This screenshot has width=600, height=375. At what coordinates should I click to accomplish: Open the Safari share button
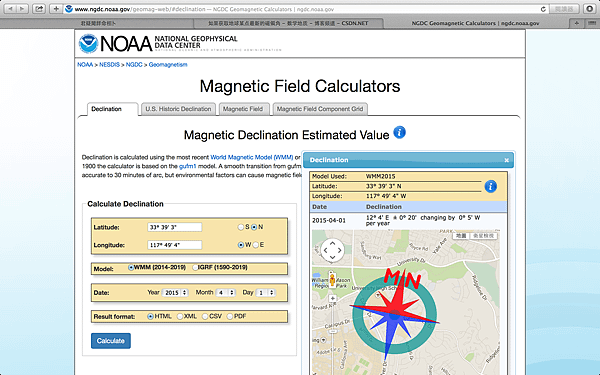39,8
